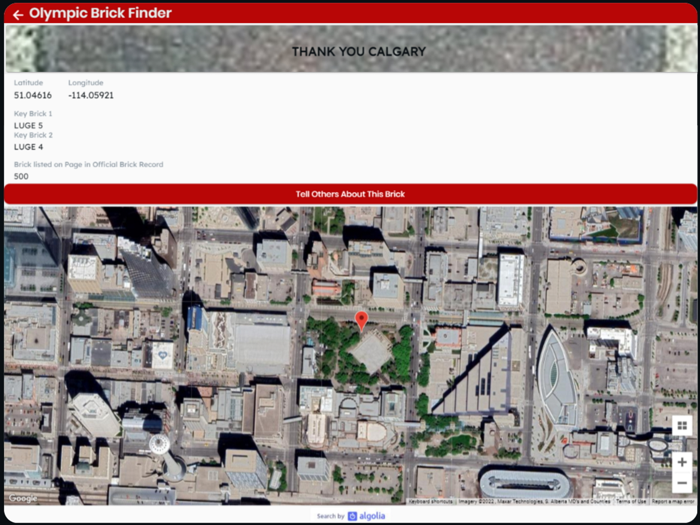Click Brick listed on Page label
700x525 pixels.
88,164
